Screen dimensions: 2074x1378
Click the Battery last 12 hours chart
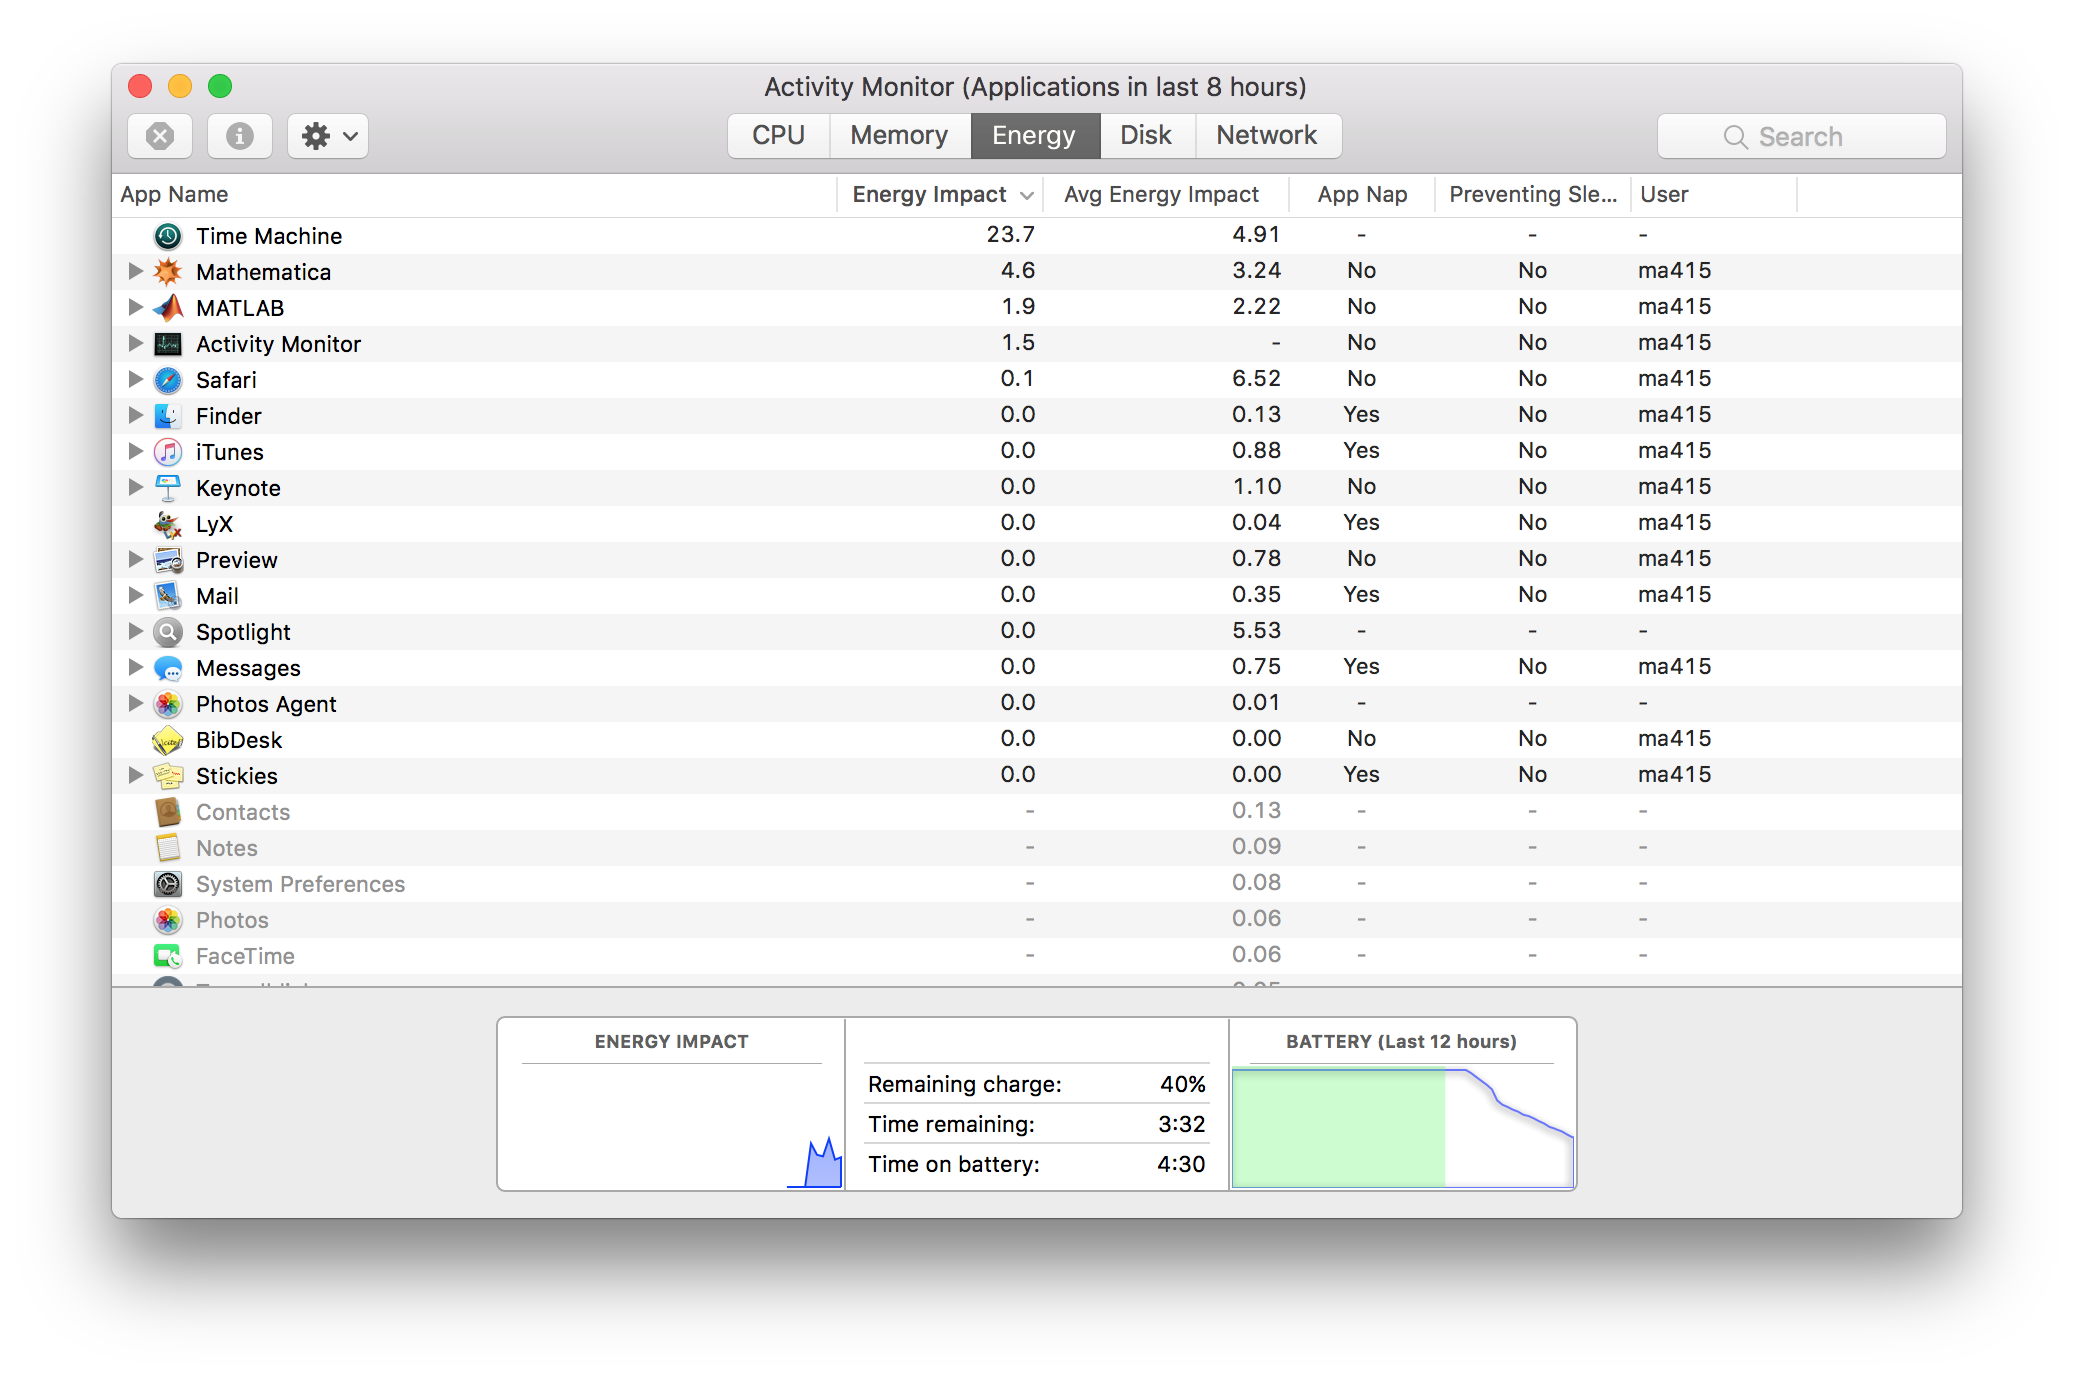(x=1402, y=1128)
